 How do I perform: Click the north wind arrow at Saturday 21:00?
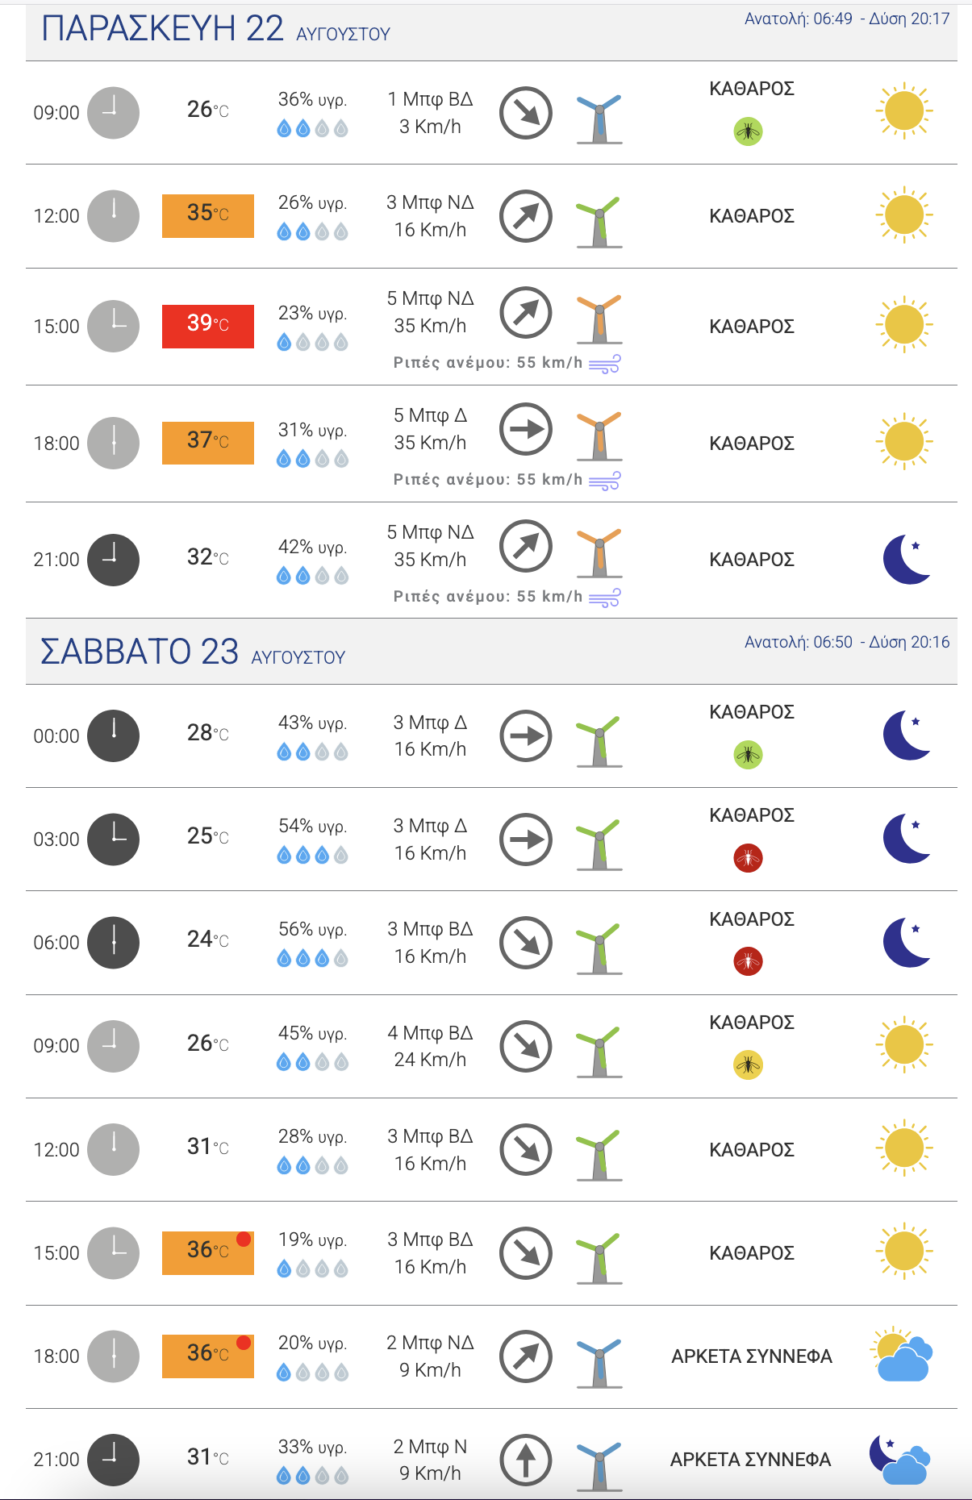point(526,1459)
